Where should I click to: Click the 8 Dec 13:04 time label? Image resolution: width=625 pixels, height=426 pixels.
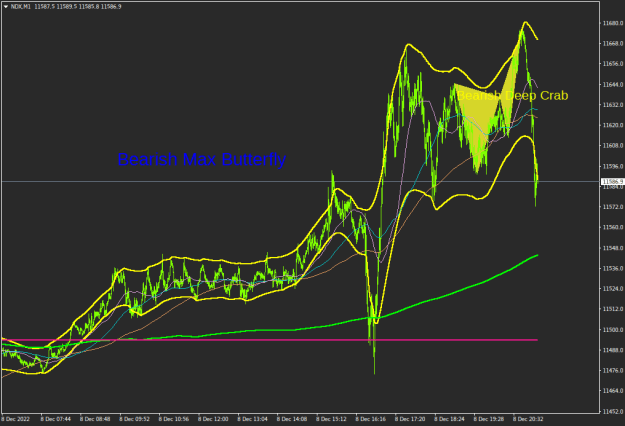[x=253, y=419]
